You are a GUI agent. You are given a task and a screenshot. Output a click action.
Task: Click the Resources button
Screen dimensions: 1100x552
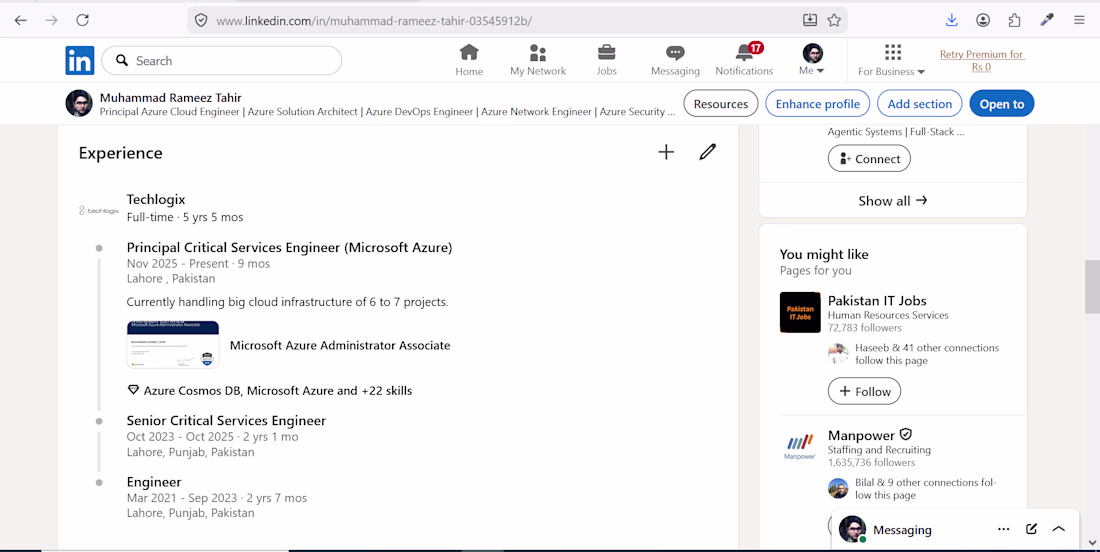point(720,104)
